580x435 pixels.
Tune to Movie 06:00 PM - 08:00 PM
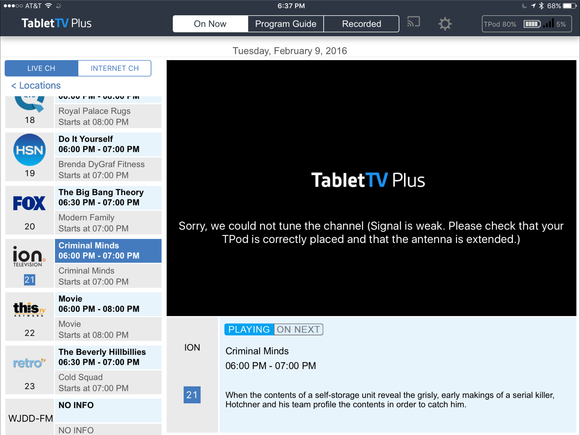pos(108,304)
